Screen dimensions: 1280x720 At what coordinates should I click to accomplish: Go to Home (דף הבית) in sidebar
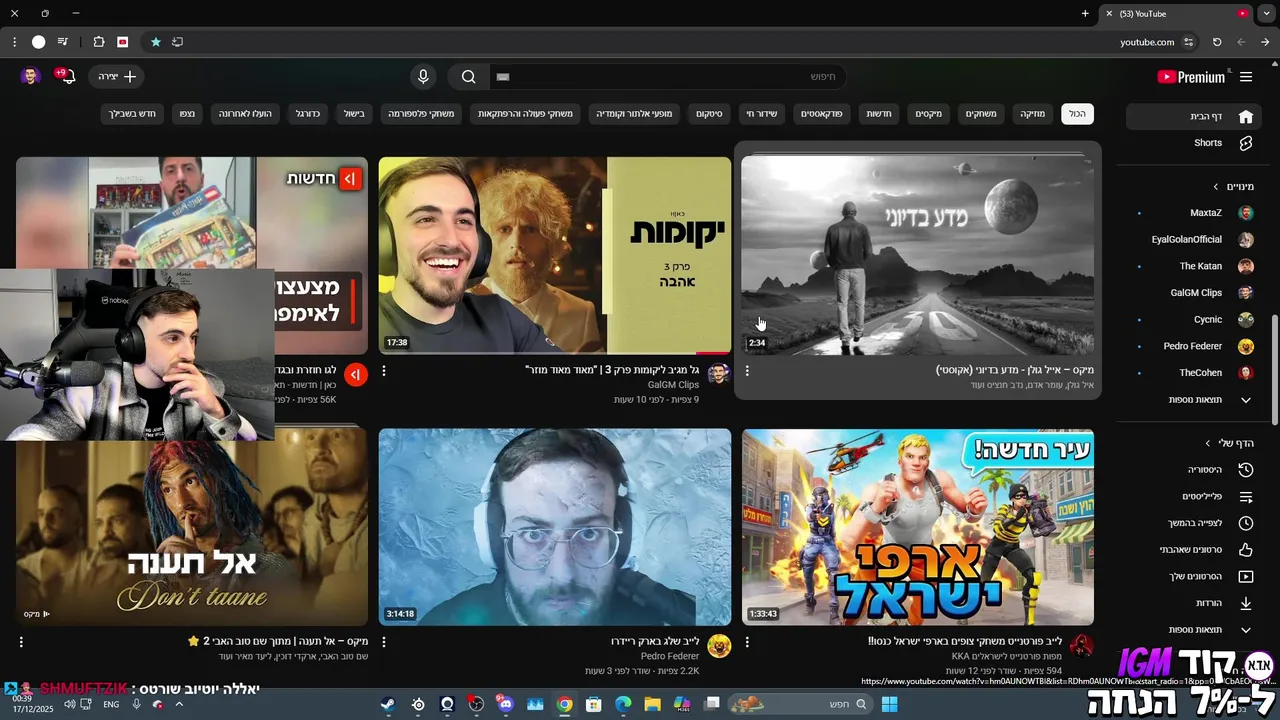pos(1196,116)
